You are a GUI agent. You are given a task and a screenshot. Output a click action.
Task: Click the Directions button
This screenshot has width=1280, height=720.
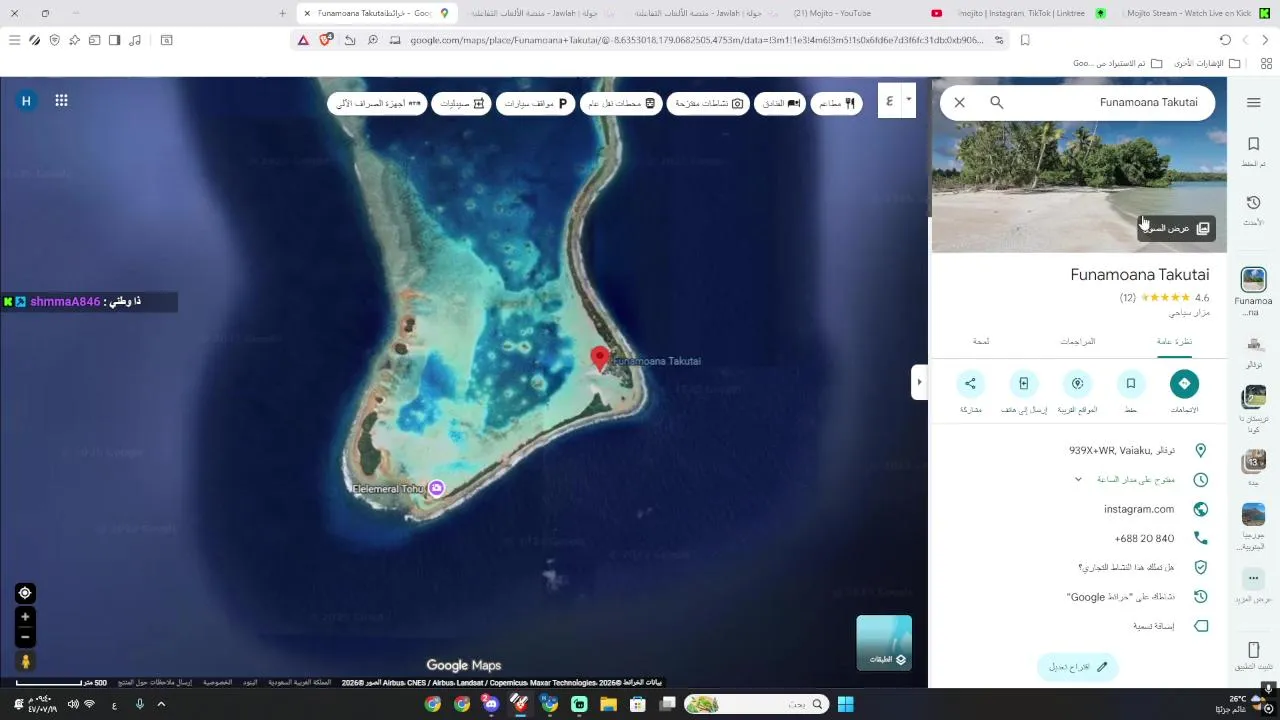tap(1184, 383)
